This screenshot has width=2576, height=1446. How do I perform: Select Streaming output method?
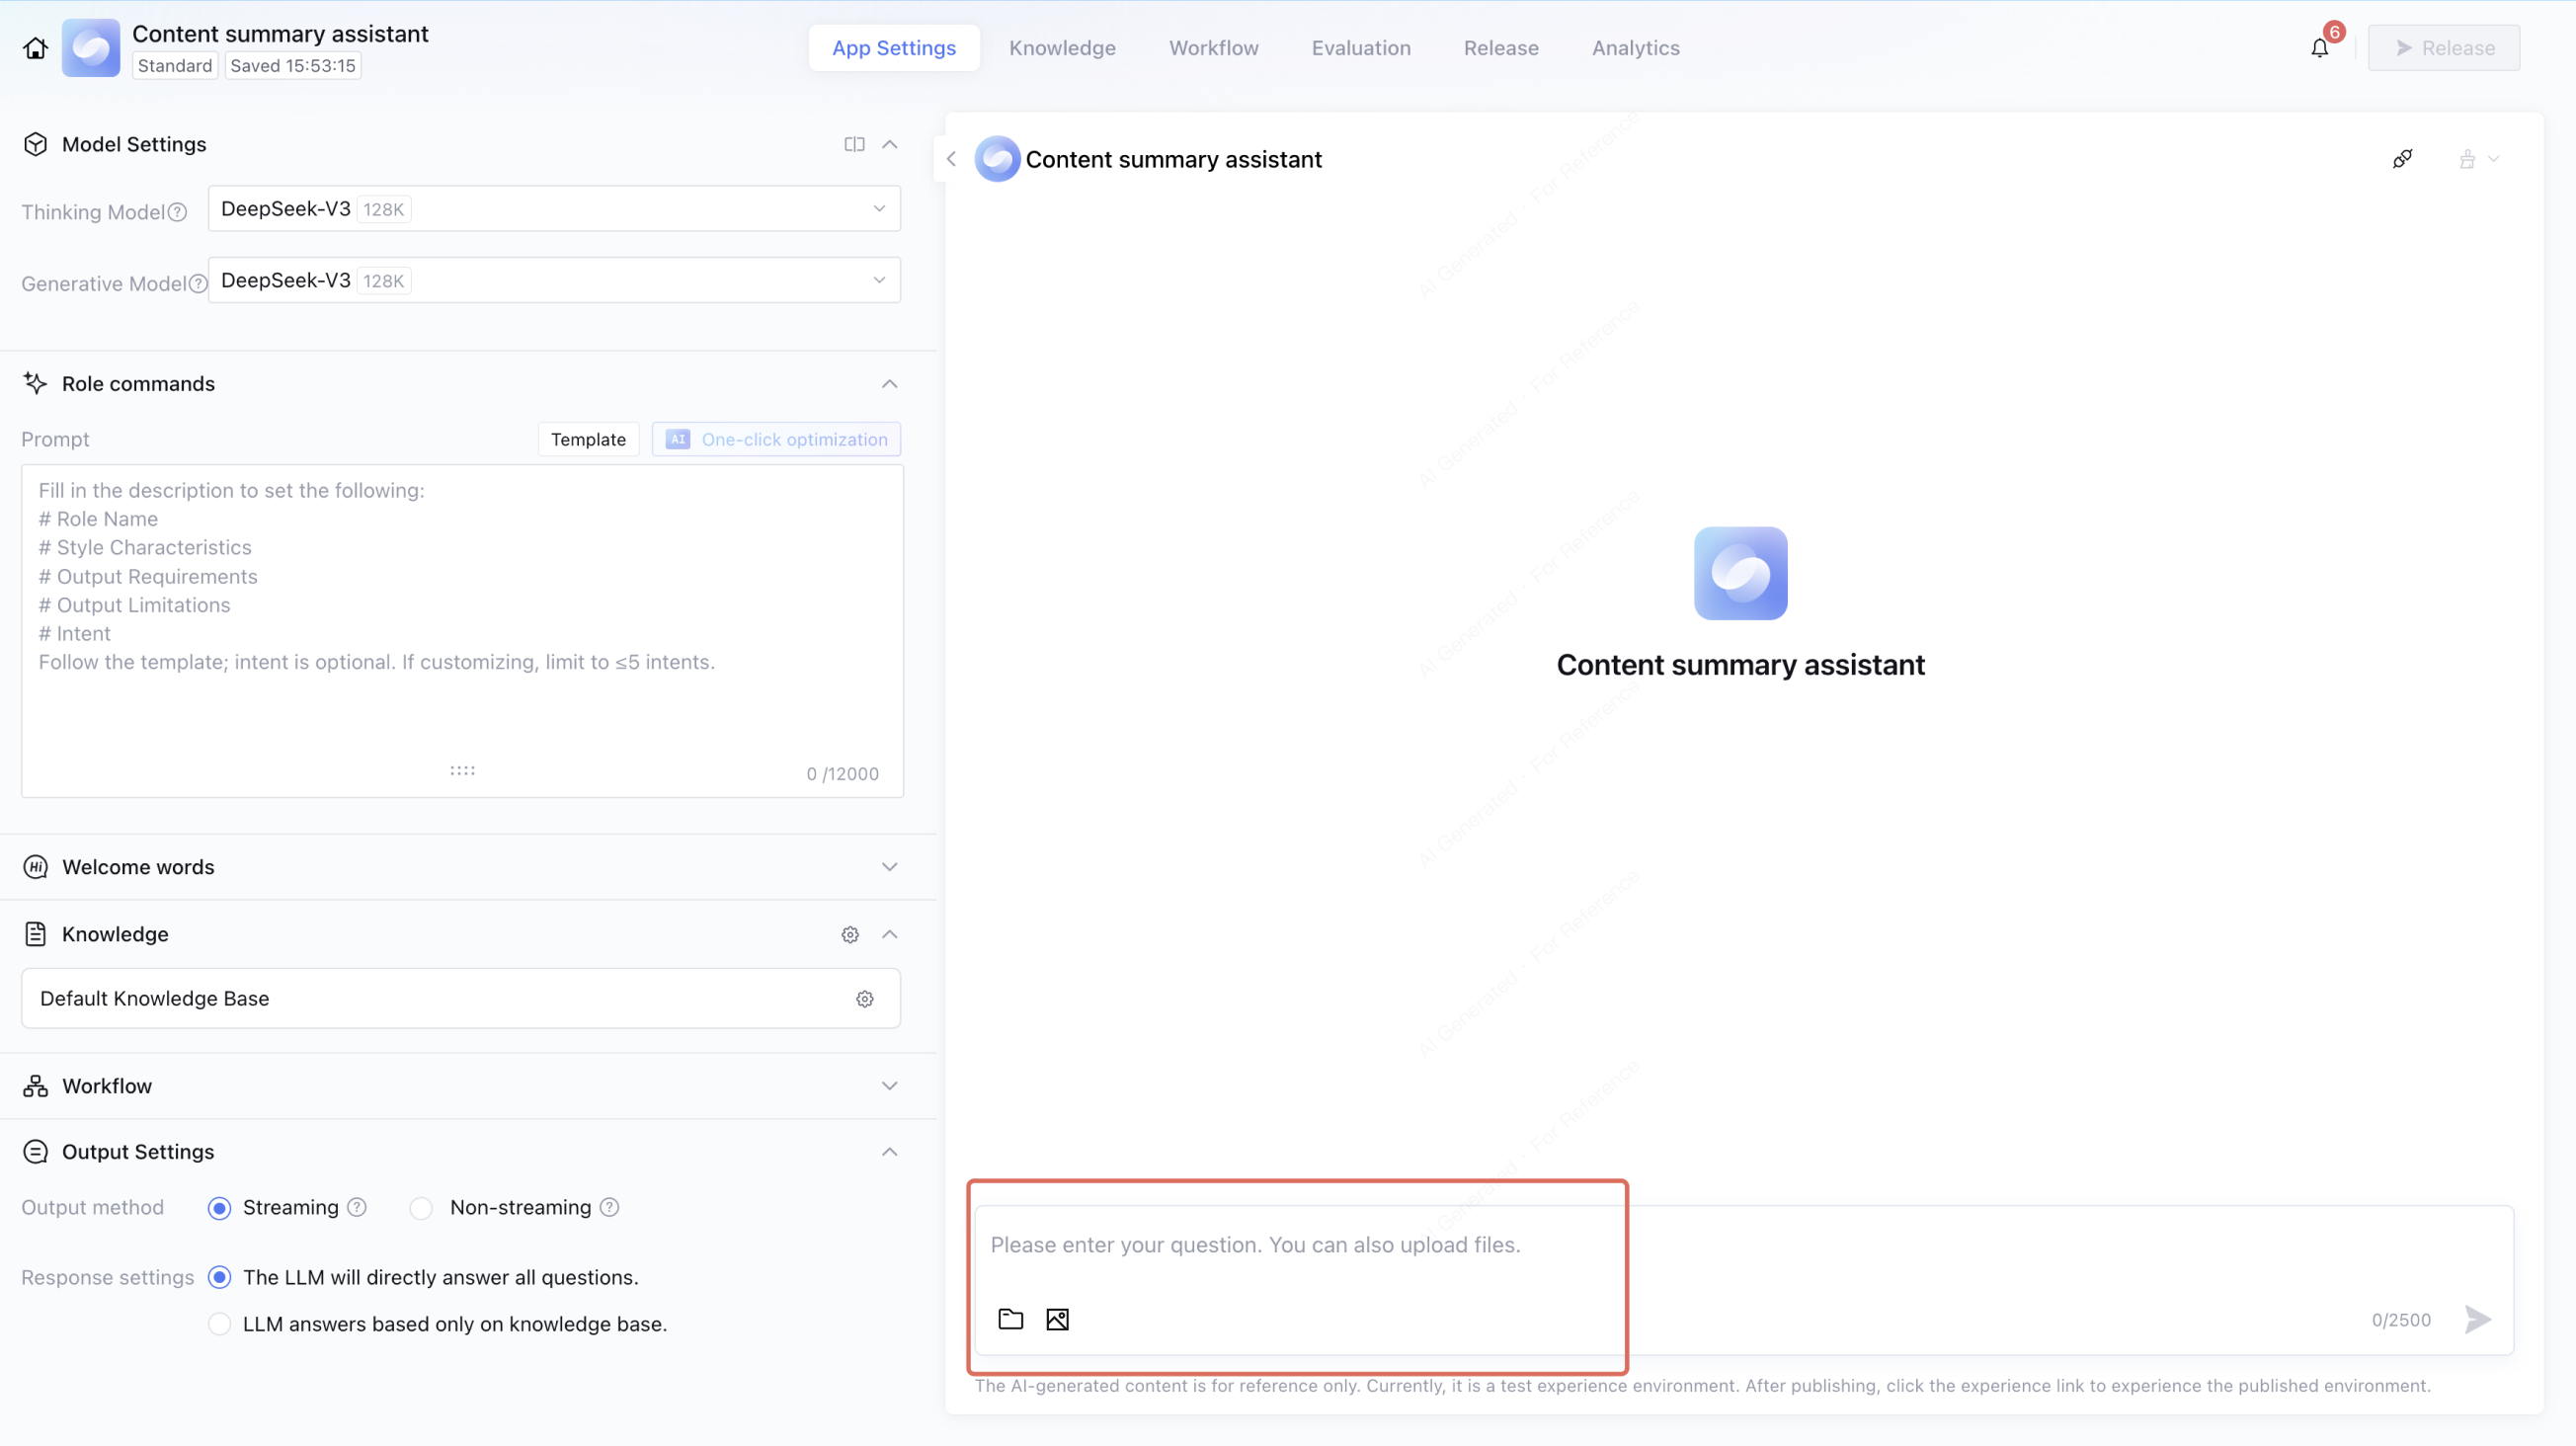pos(219,1208)
